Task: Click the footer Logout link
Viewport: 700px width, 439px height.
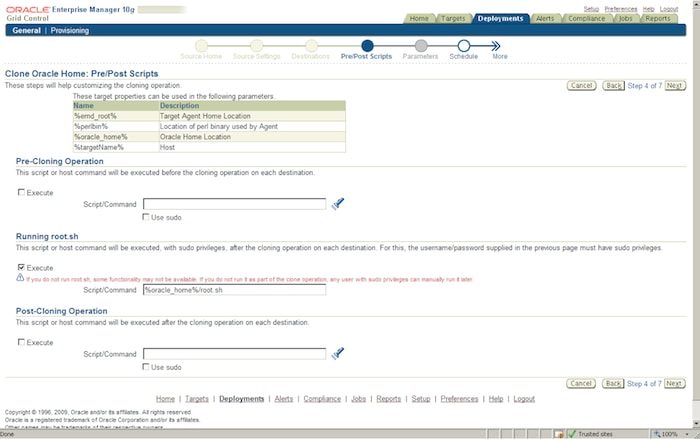Action: point(524,399)
